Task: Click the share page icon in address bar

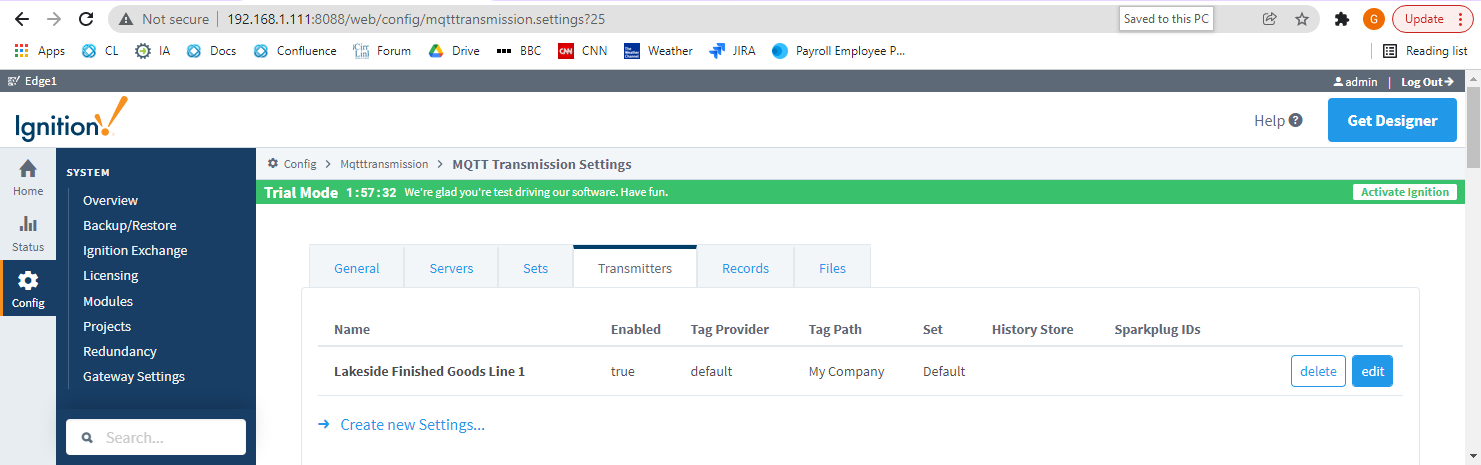Action: 1270,19
